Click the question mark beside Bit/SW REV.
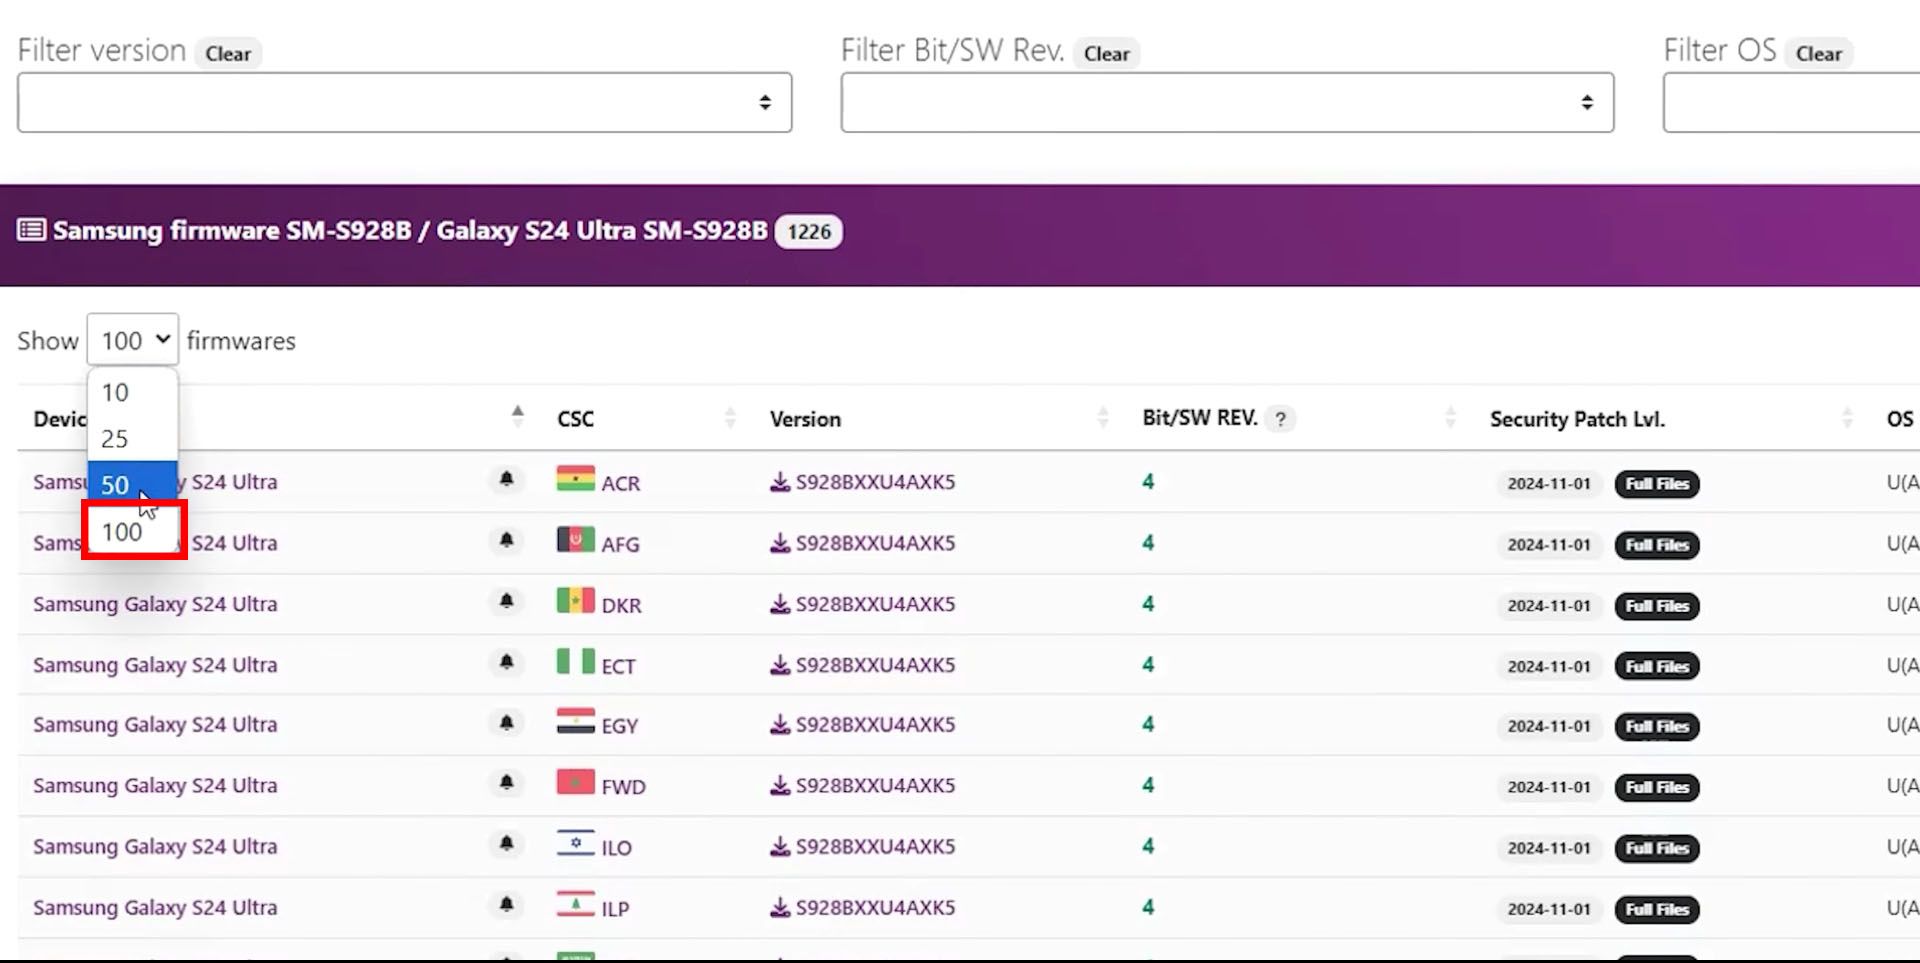Viewport: 1920px width, 963px height. pyautogui.click(x=1280, y=419)
